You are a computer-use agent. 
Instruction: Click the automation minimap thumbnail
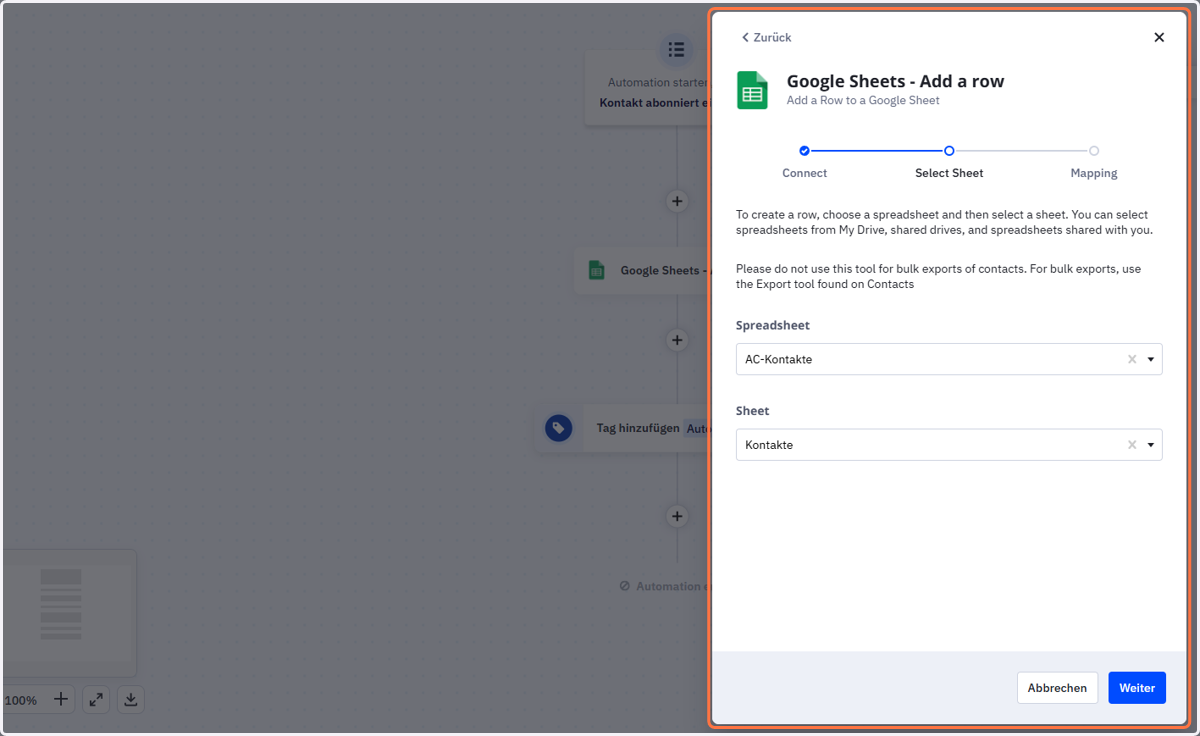point(68,613)
